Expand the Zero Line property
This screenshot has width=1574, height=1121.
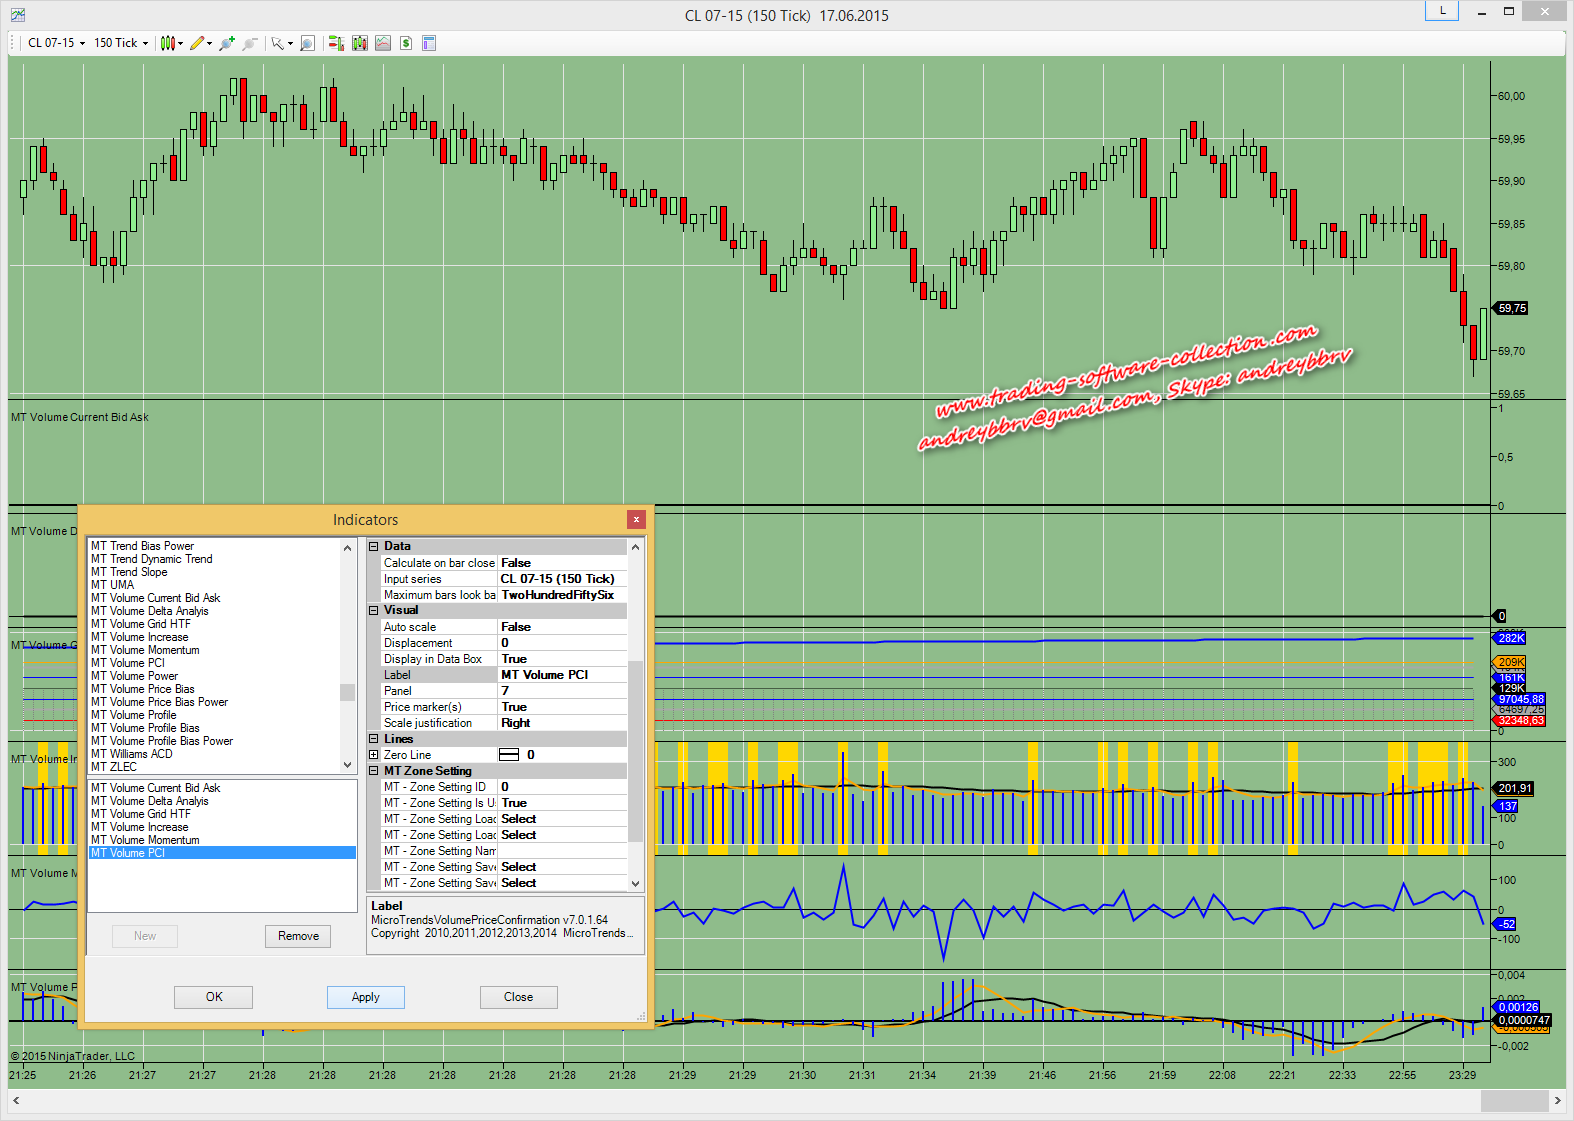coord(374,755)
